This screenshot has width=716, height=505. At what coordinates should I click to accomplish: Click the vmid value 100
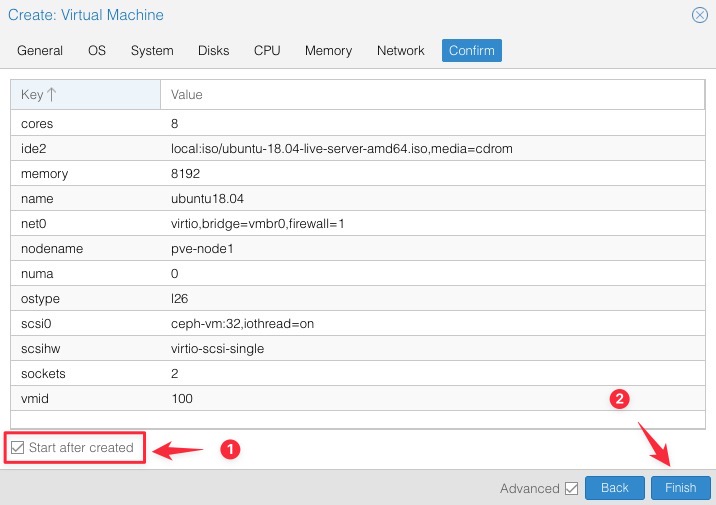182,399
